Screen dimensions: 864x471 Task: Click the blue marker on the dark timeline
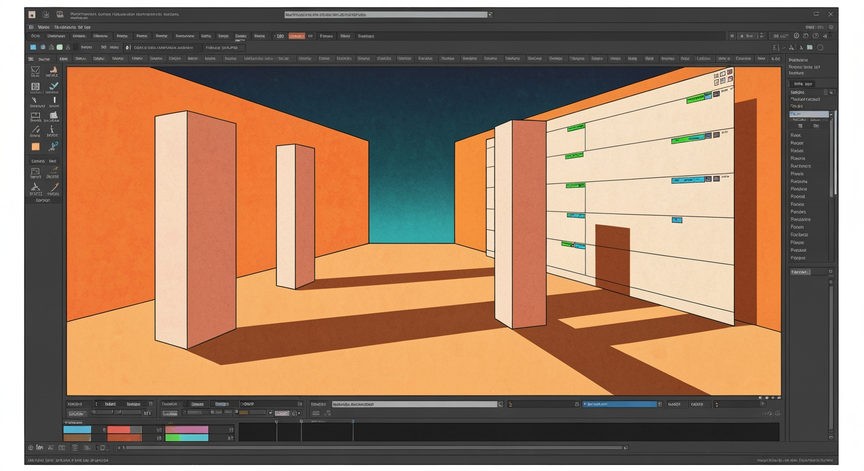(353, 422)
